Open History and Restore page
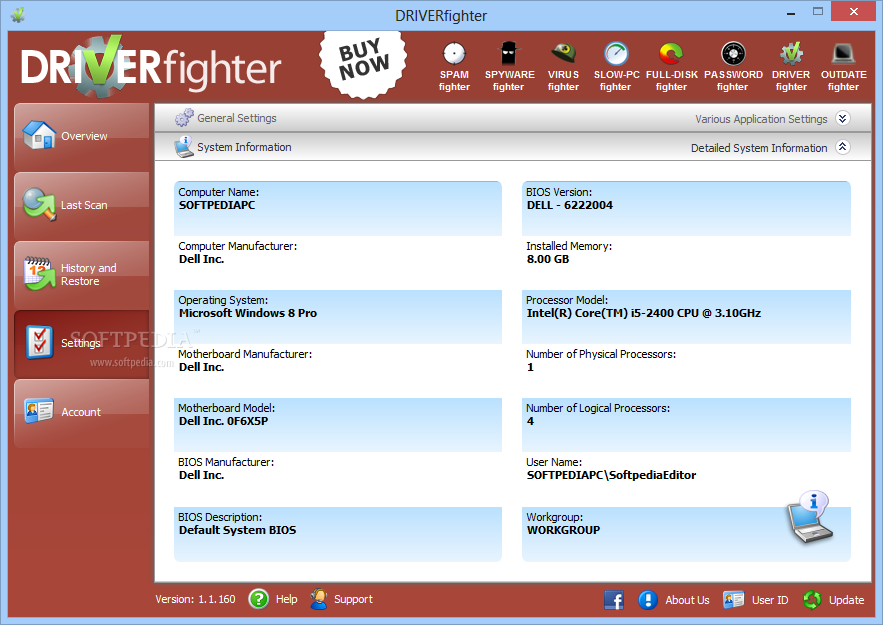This screenshot has width=883, height=625. [82, 275]
